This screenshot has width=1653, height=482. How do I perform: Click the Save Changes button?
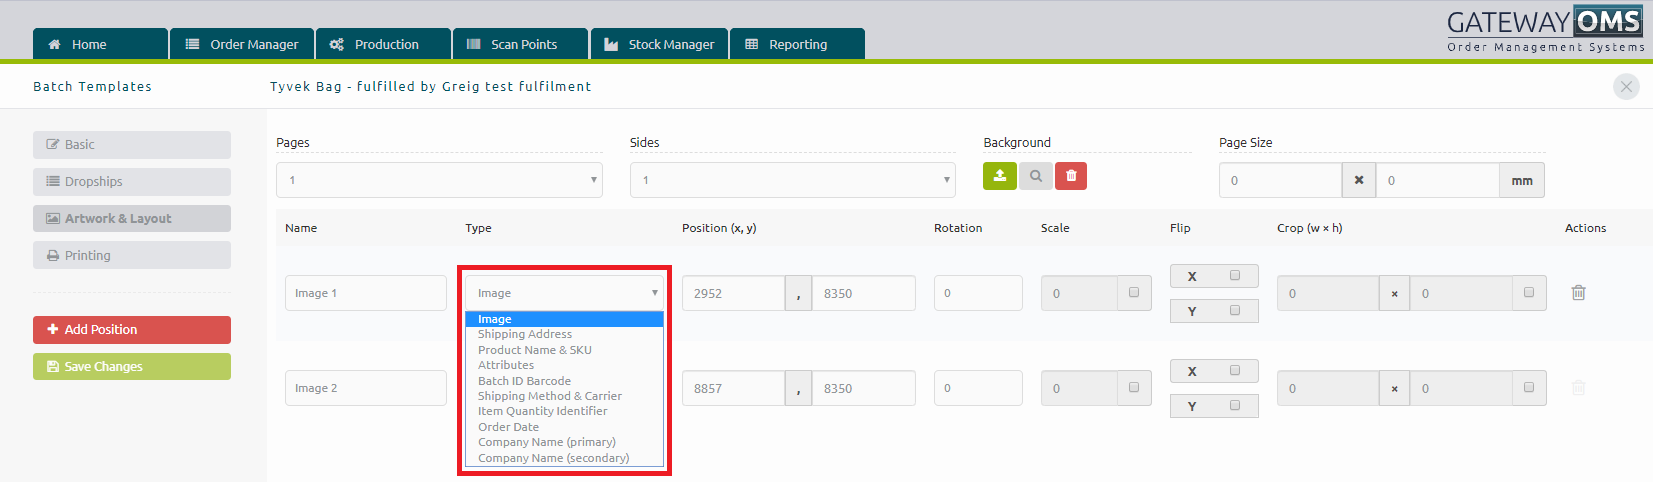point(132,367)
